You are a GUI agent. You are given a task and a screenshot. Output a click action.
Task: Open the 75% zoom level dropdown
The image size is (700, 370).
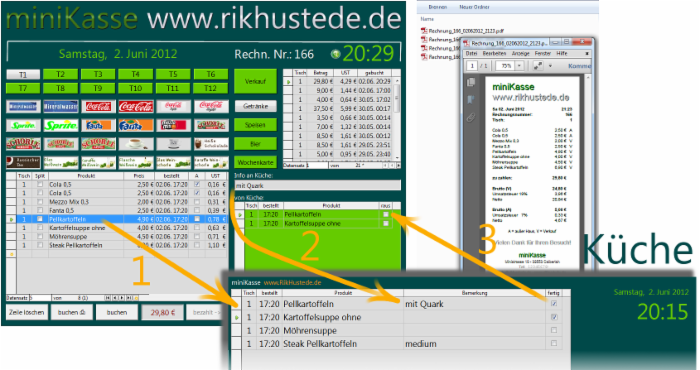point(519,66)
